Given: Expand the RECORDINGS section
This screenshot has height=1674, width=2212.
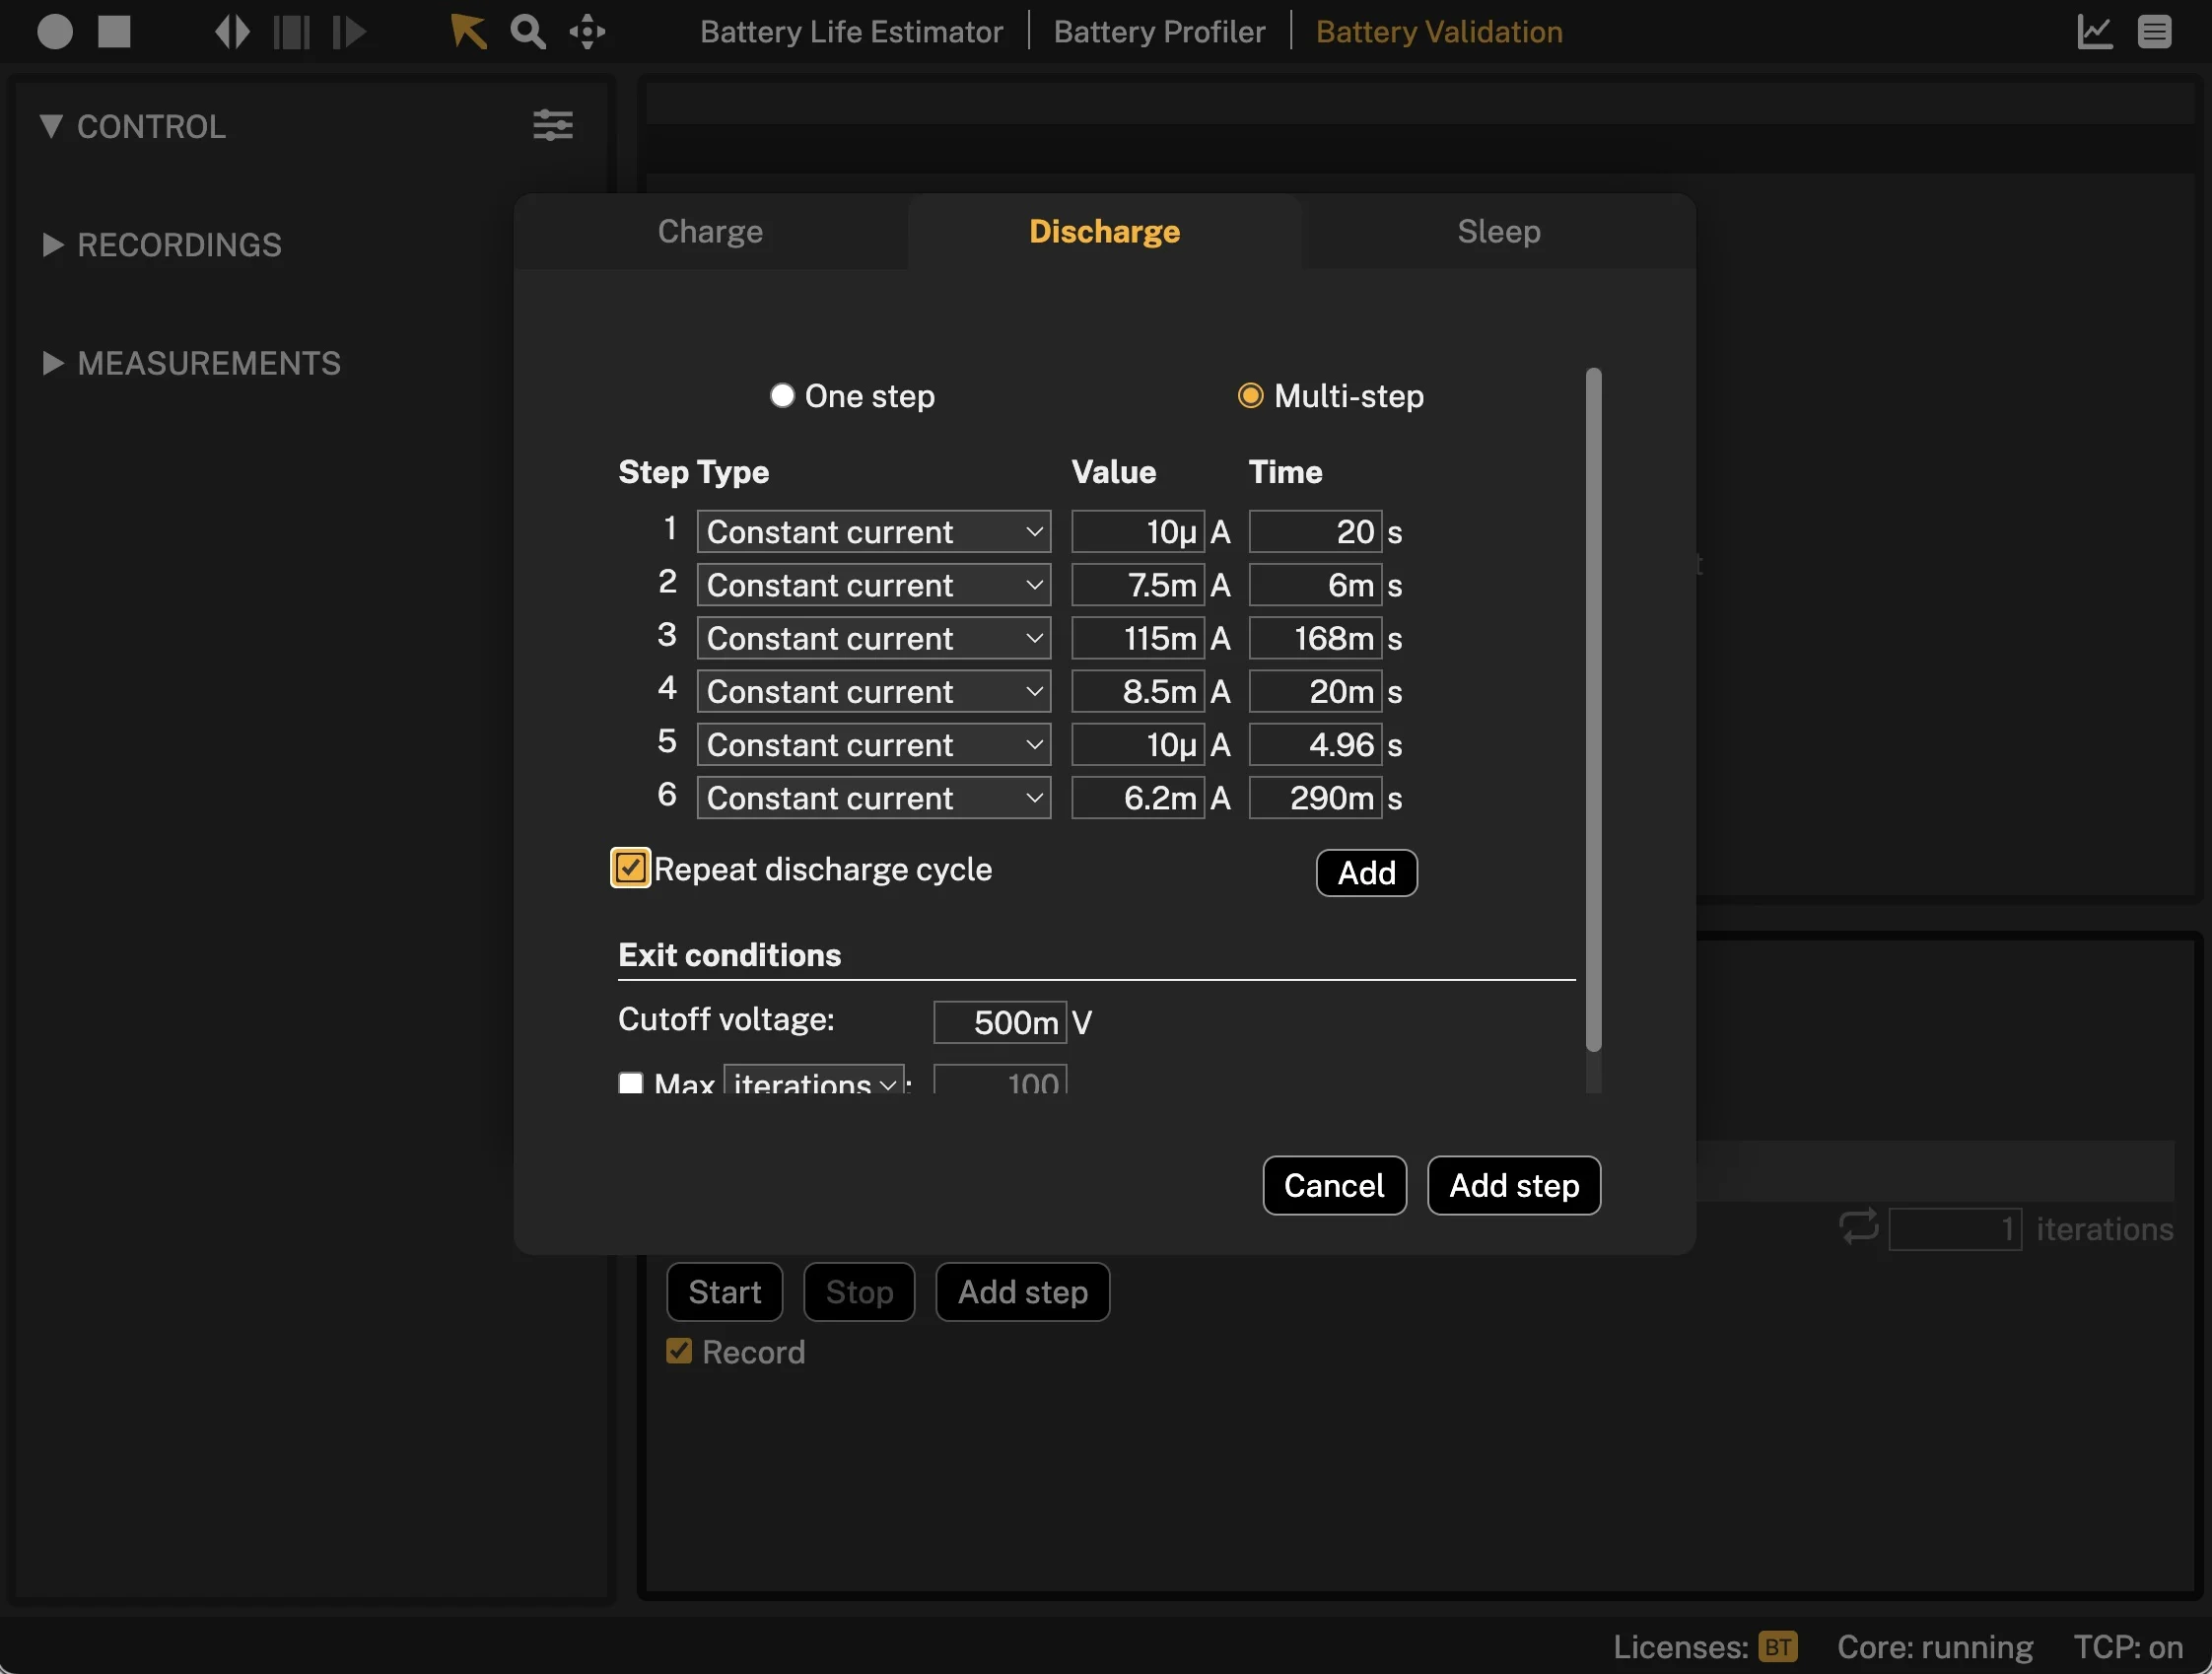Looking at the screenshot, I should coord(52,245).
